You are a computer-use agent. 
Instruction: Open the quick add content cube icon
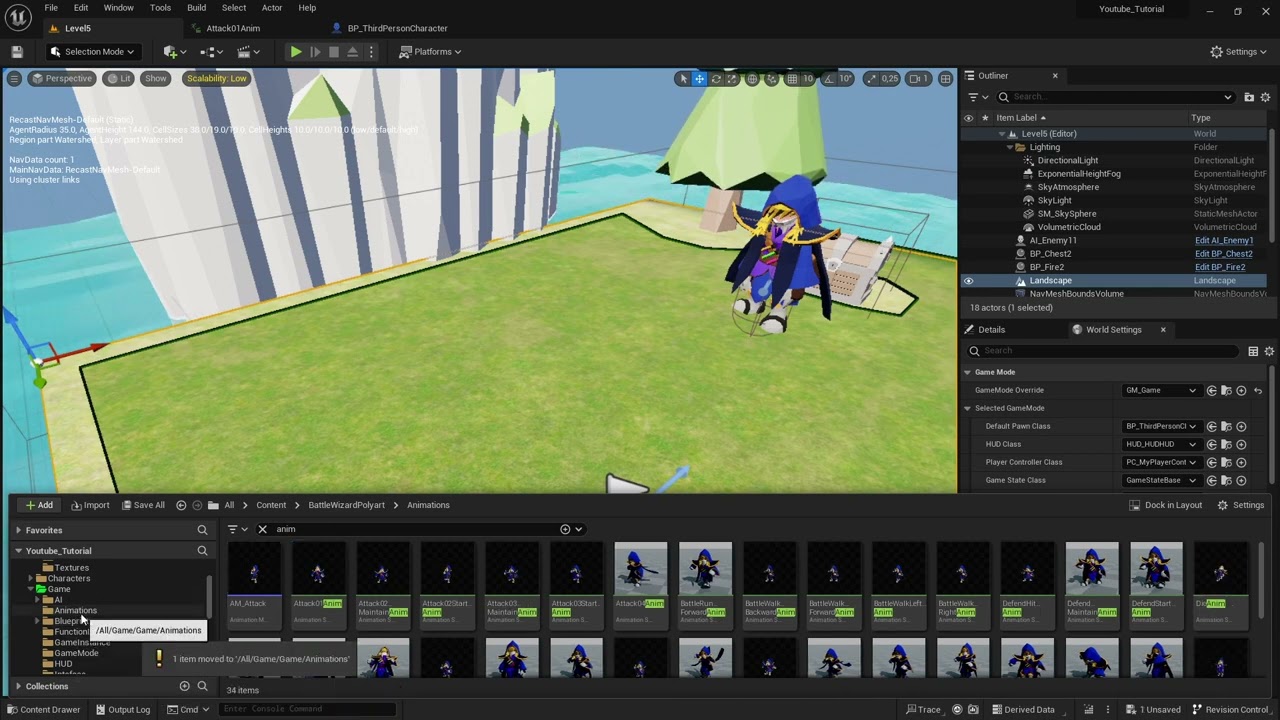coord(174,52)
